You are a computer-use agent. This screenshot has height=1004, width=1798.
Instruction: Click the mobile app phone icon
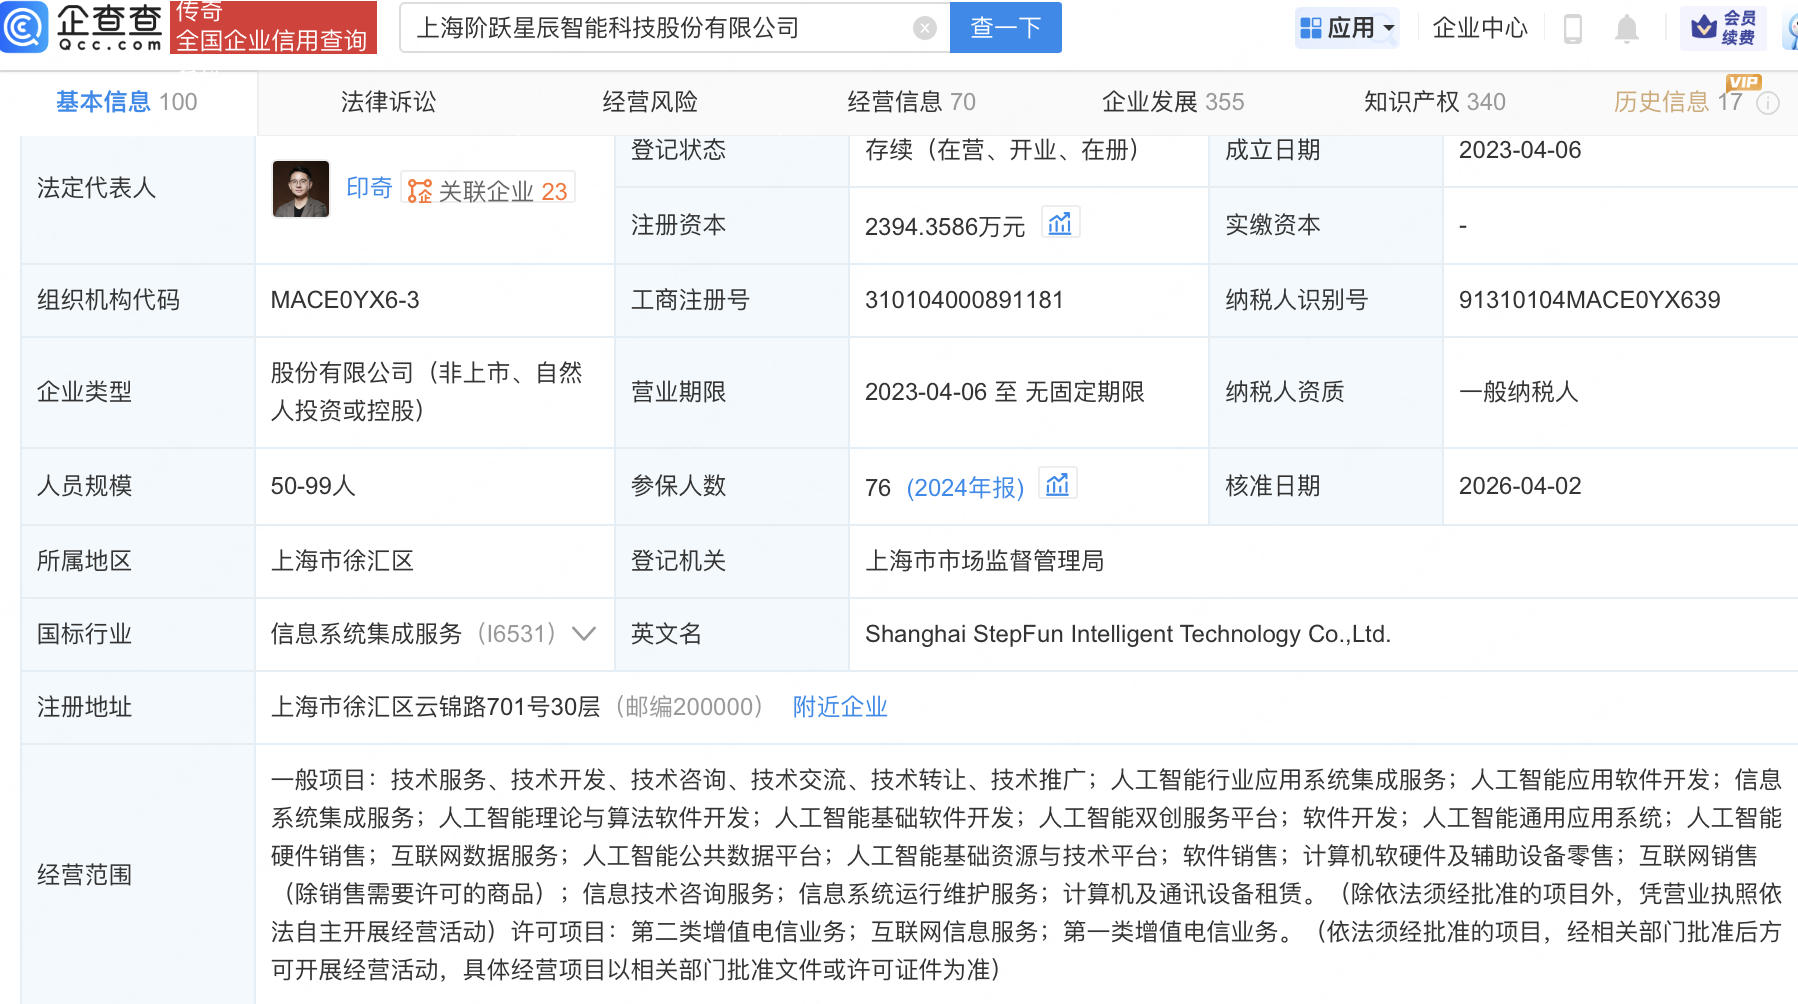(x=1572, y=28)
